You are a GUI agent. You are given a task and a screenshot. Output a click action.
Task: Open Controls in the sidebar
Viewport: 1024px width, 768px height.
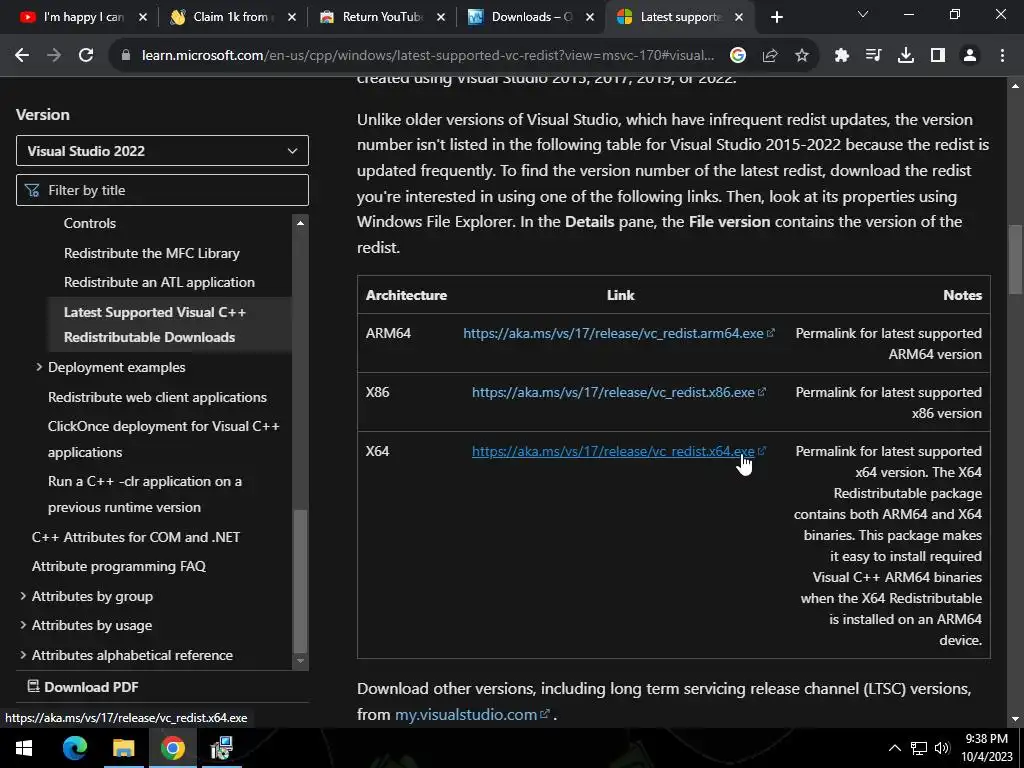[x=89, y=223]
